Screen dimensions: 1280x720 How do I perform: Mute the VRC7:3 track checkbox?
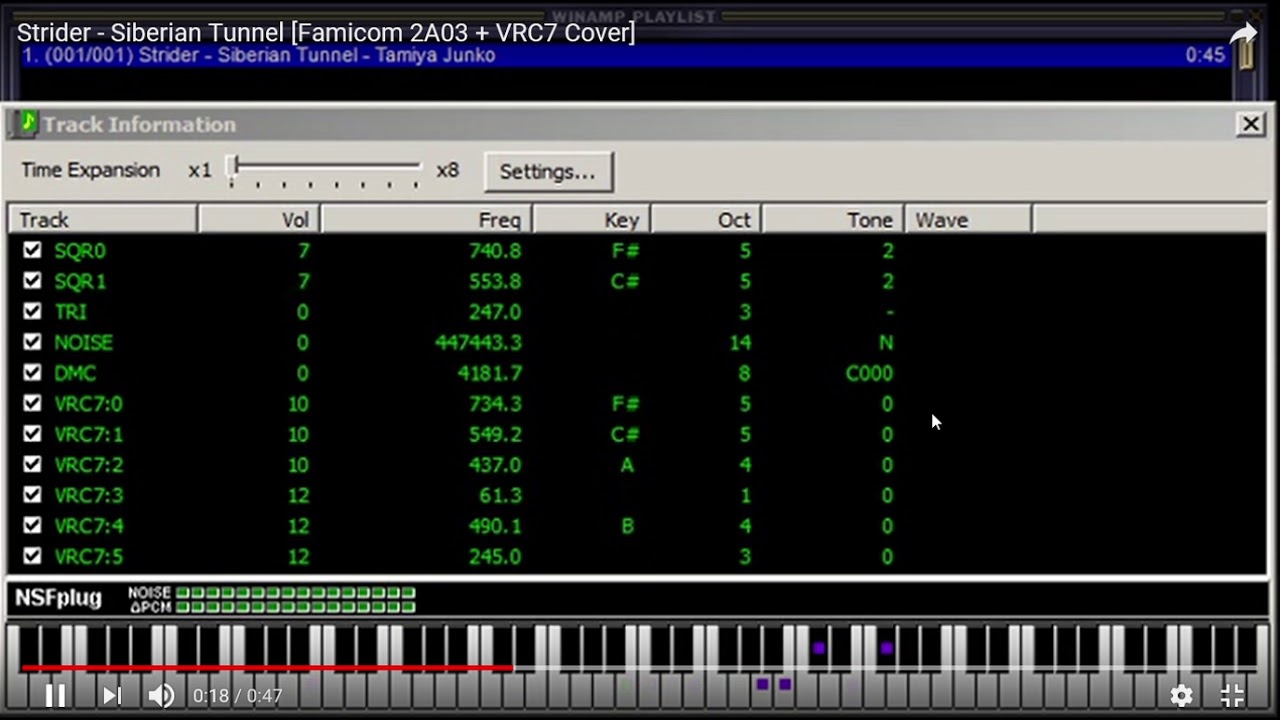point(32,495)
